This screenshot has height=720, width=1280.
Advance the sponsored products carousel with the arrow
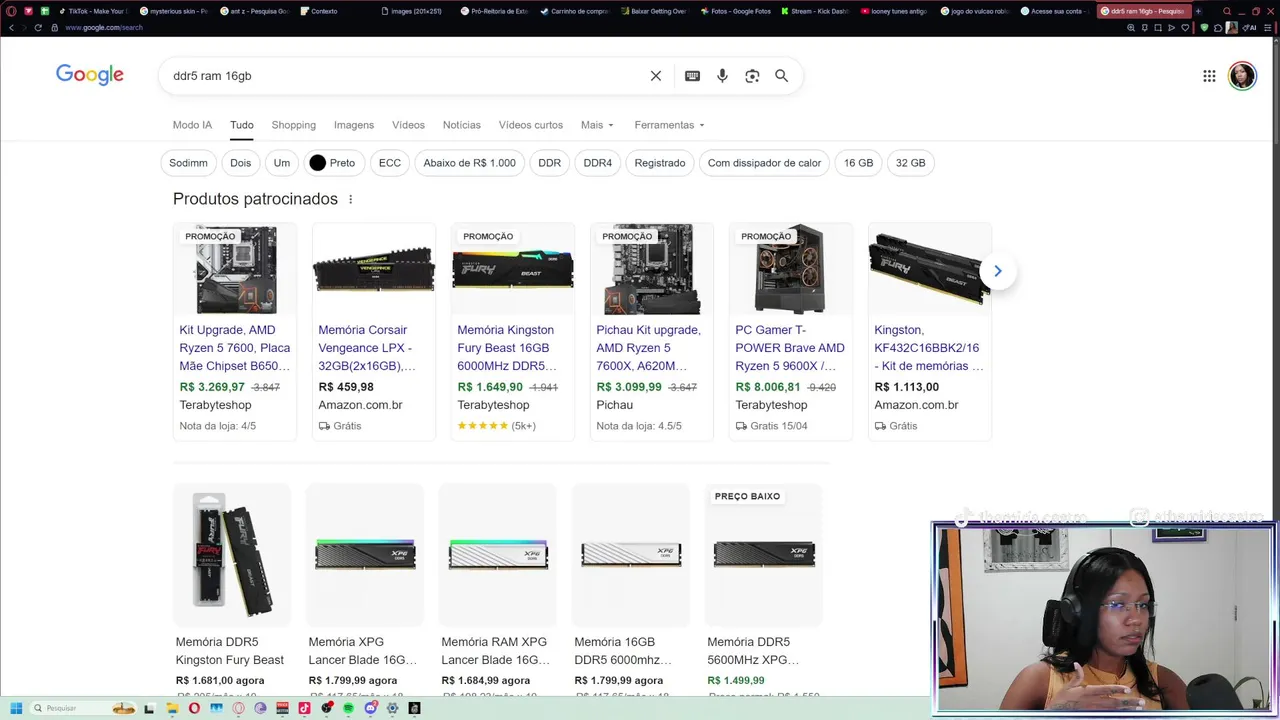(x=997, y=271)
